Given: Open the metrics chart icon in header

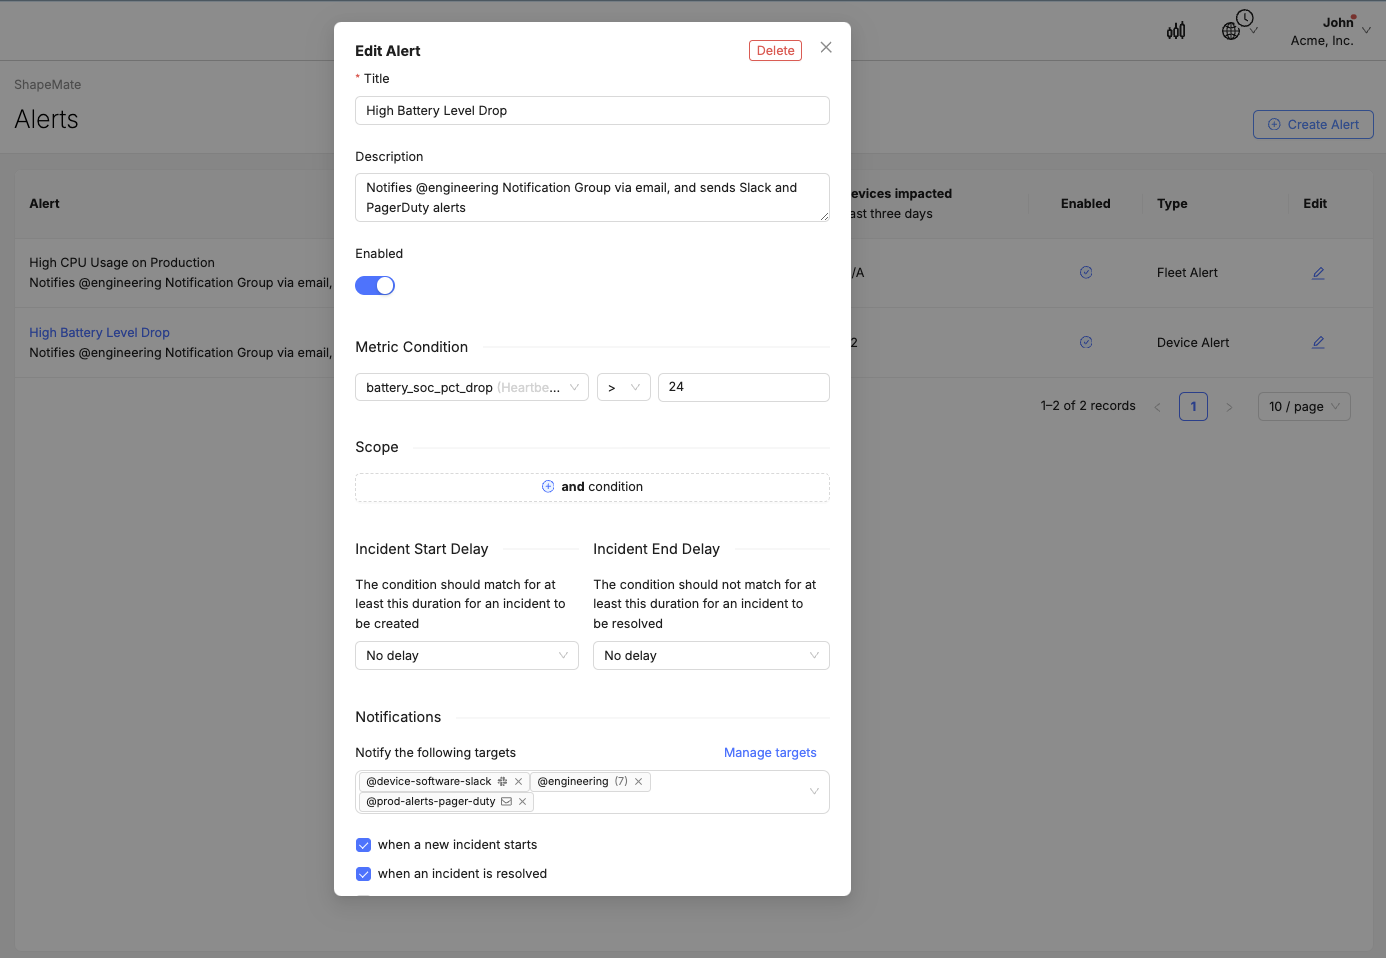Looking at the screenshot, I should pos(1176,31).
